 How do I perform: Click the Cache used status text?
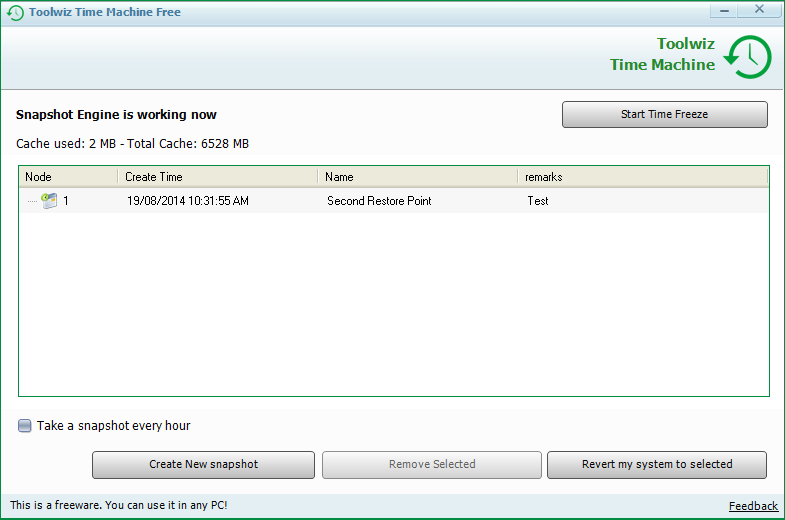pyautogui.click(x=132, y=144)
